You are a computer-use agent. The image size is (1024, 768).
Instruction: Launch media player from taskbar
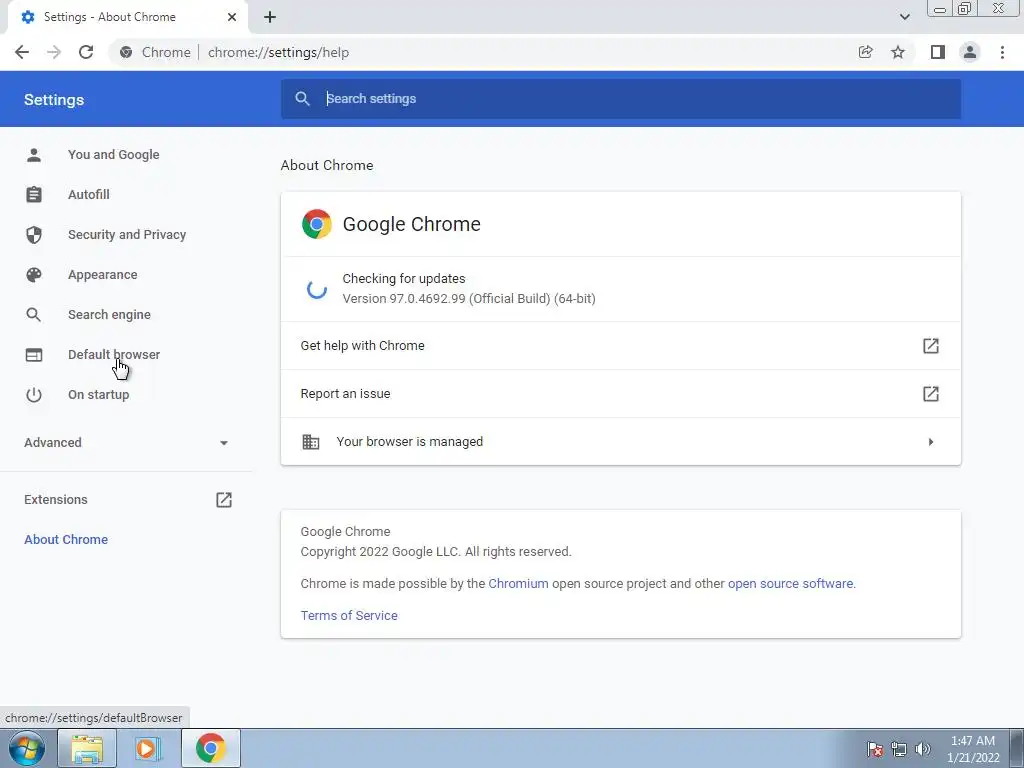pos(148,748)
